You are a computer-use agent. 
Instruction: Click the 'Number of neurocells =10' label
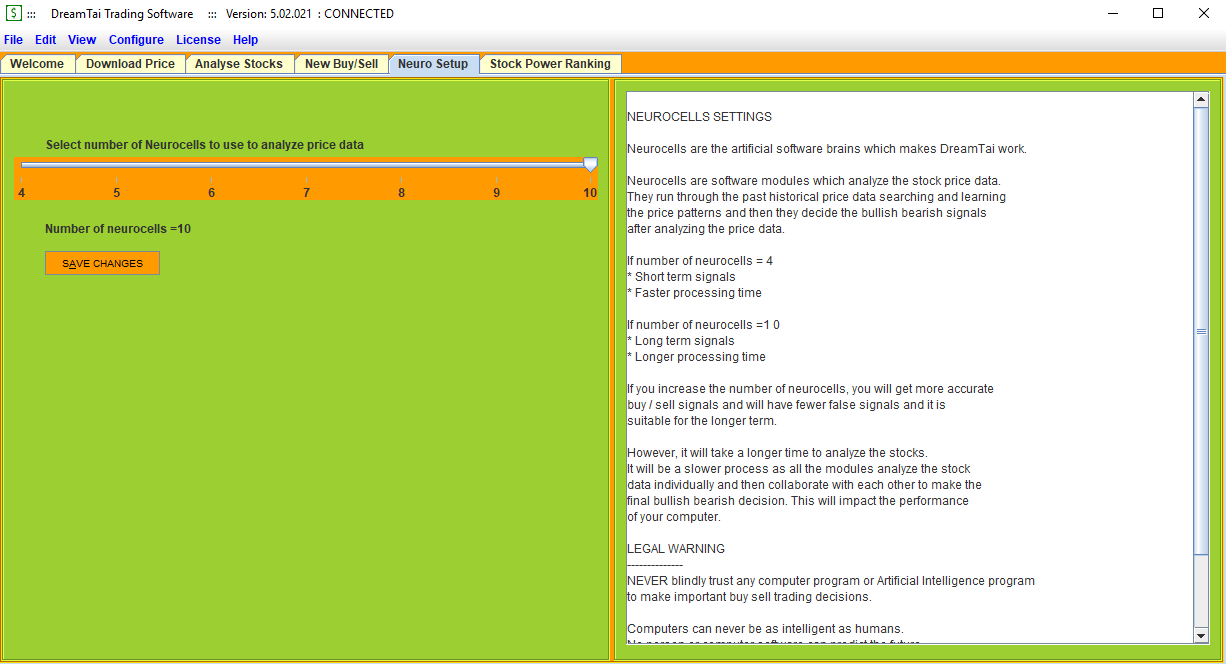(118, 229)
